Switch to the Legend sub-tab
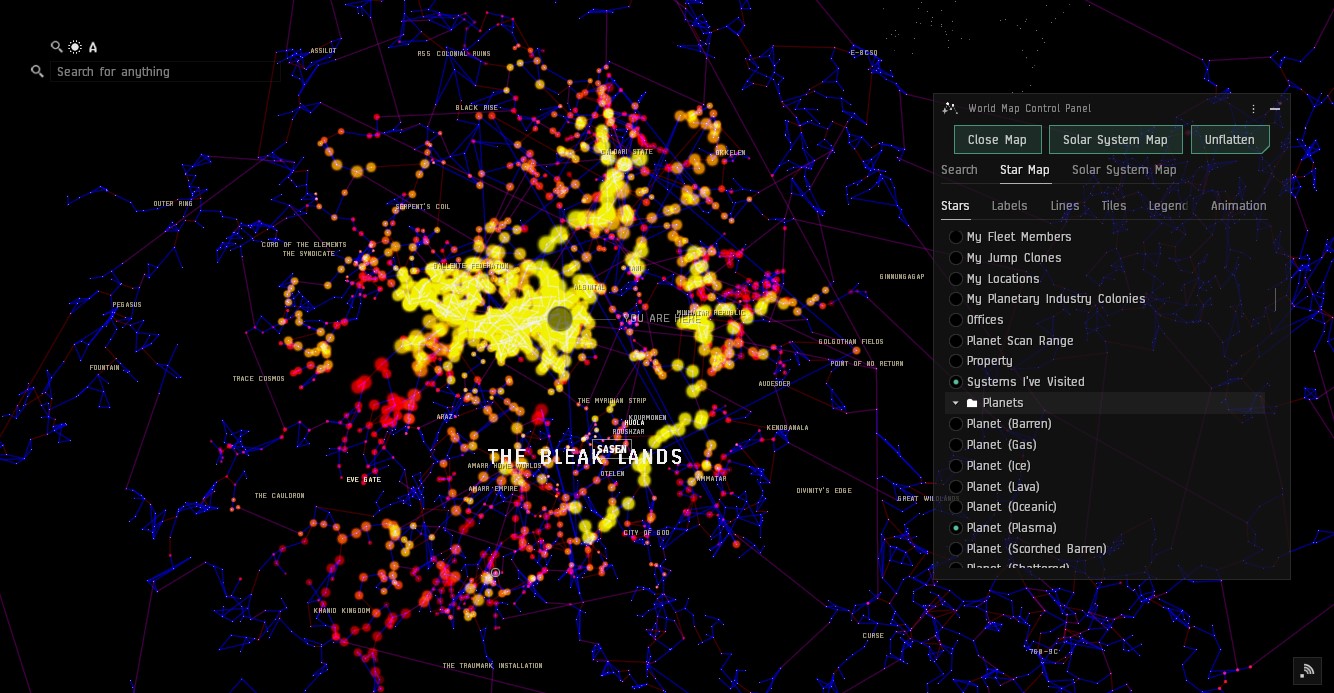Screen dimensions: 1334x693 coord(1169,206)
